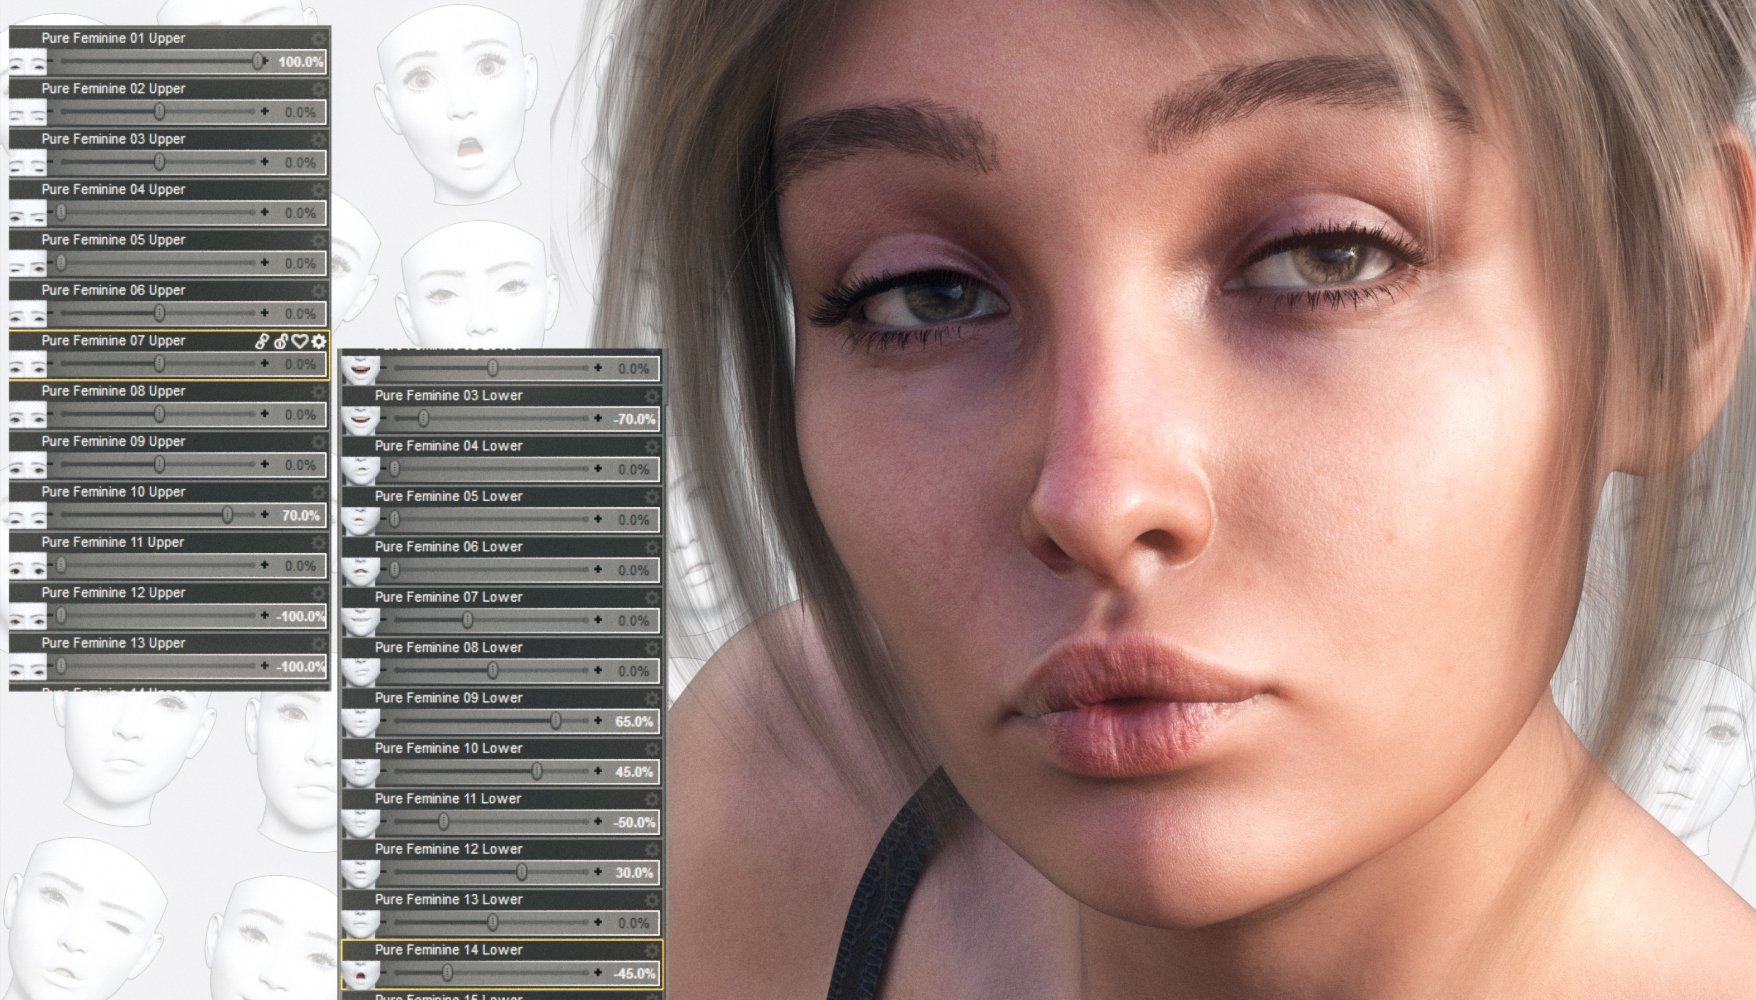Select the Pure Feminine 05 Lower label

449,496
